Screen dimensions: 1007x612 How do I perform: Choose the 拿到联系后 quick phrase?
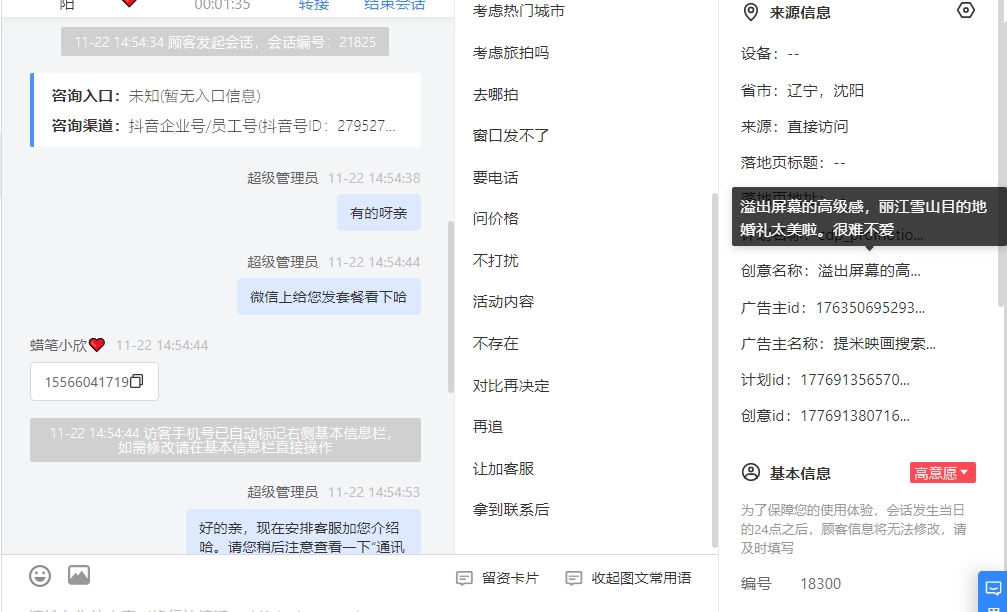point(511,509)
